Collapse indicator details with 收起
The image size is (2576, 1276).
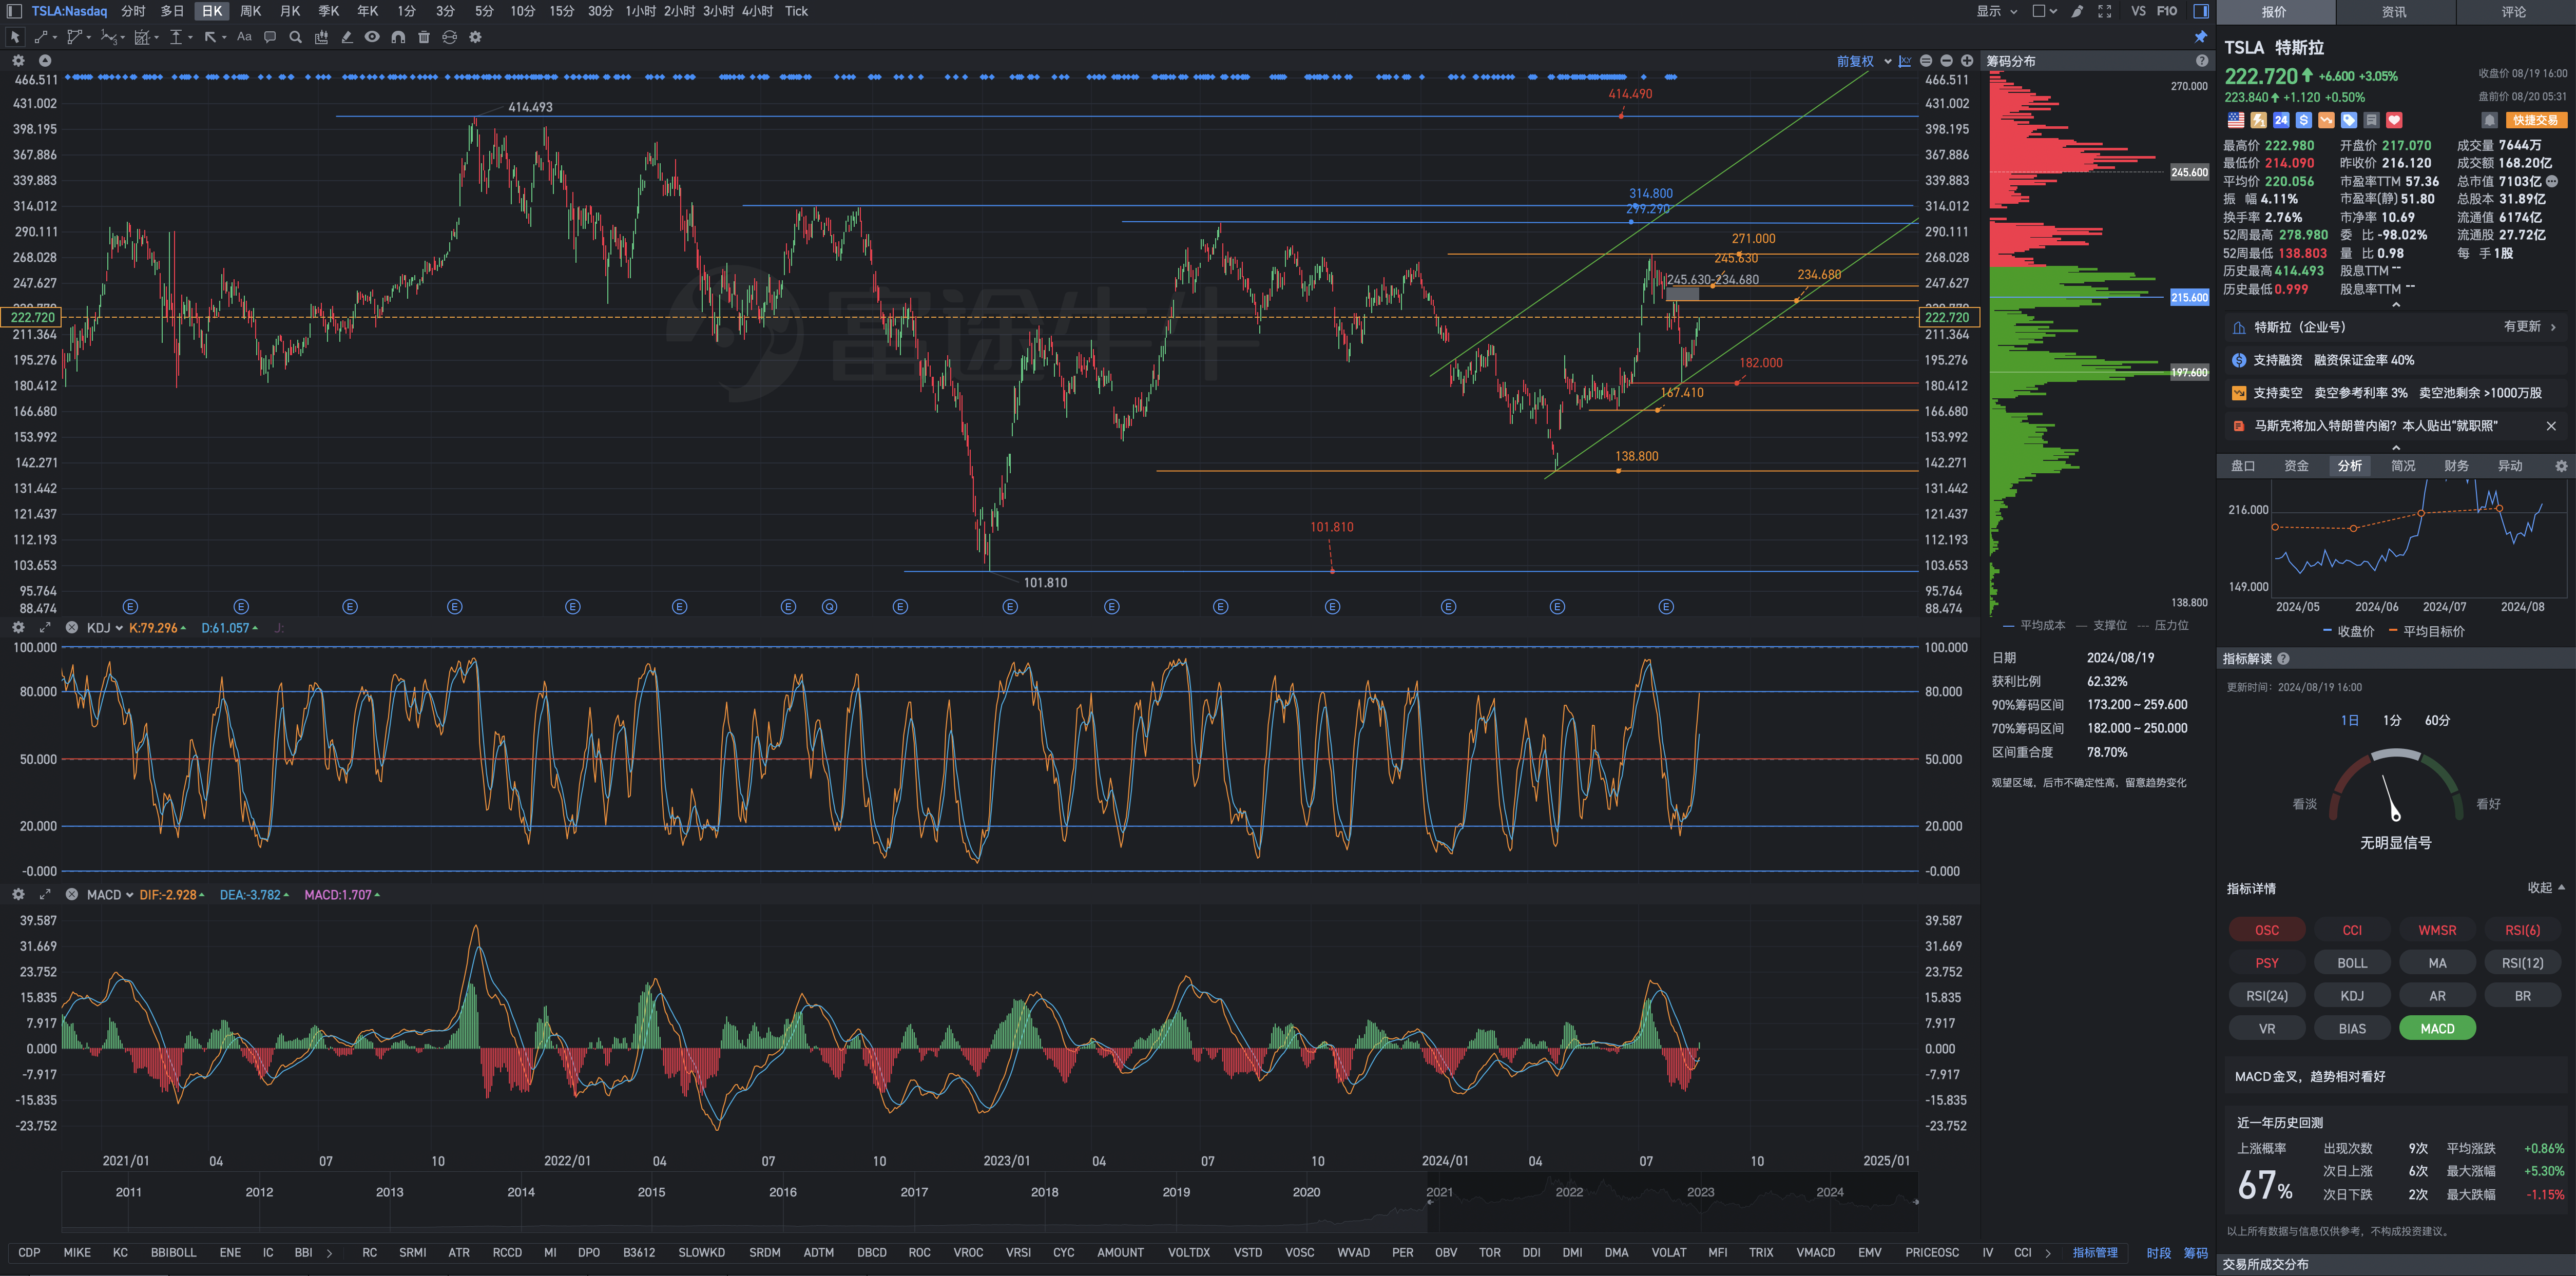[2546, 888]
